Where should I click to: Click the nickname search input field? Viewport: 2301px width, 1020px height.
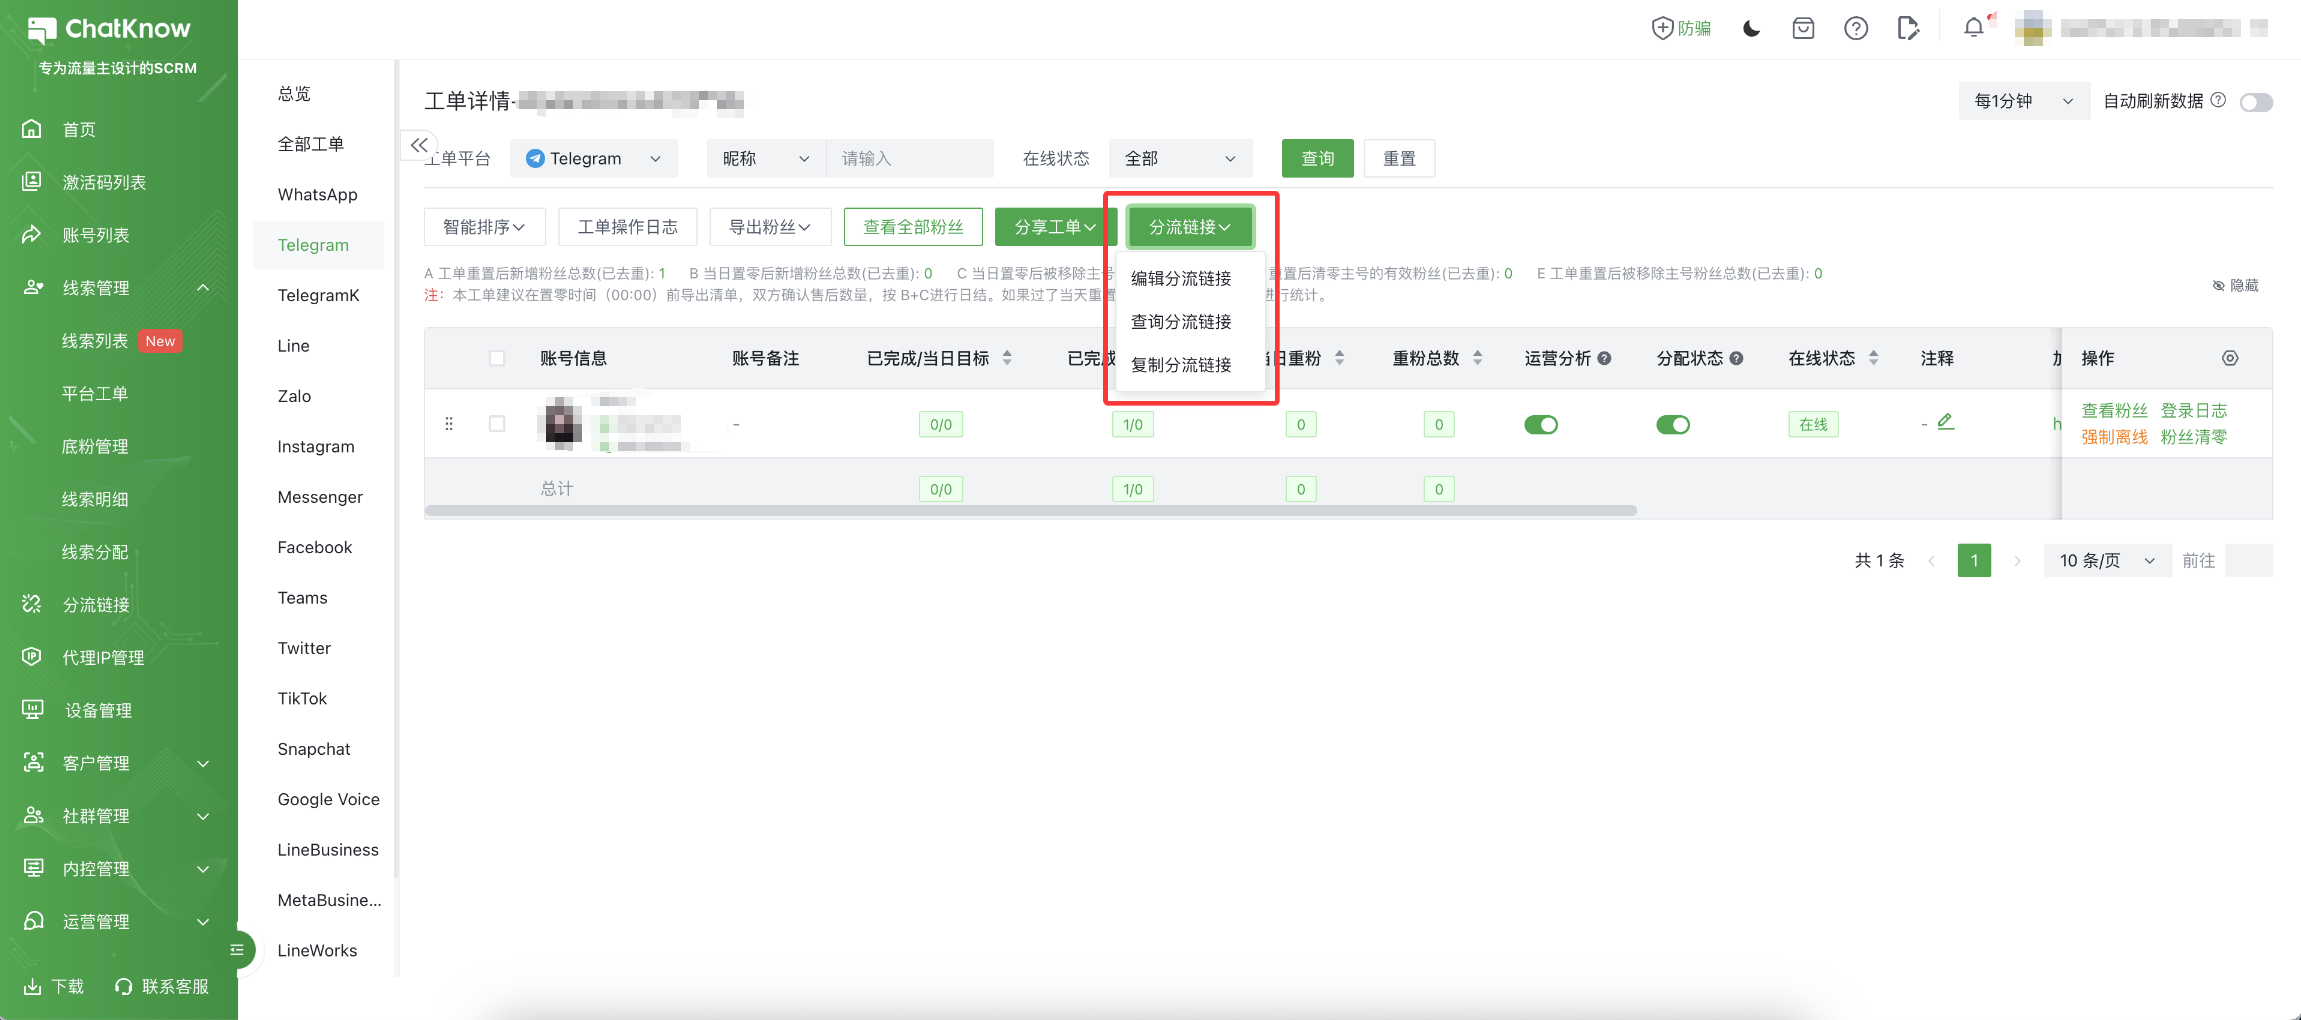point(910,159)
